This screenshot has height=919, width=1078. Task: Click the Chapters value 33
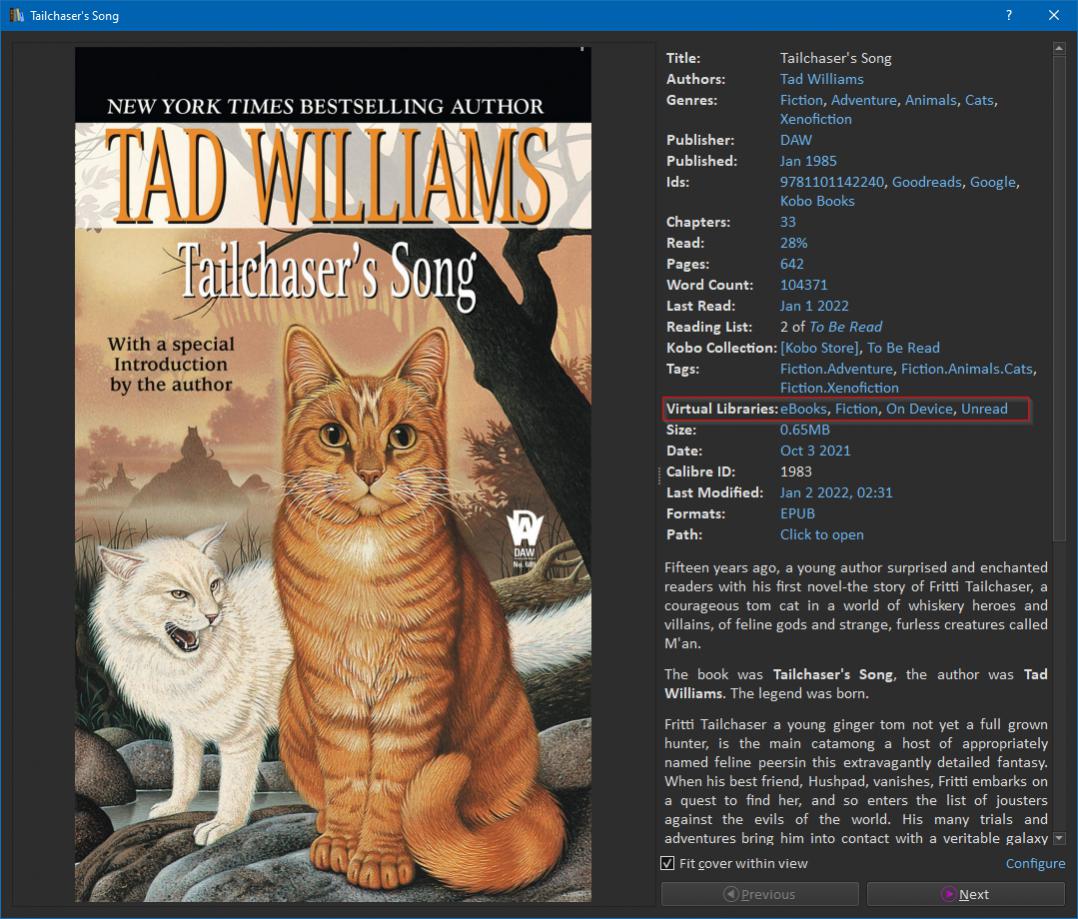tap(788, 222)
